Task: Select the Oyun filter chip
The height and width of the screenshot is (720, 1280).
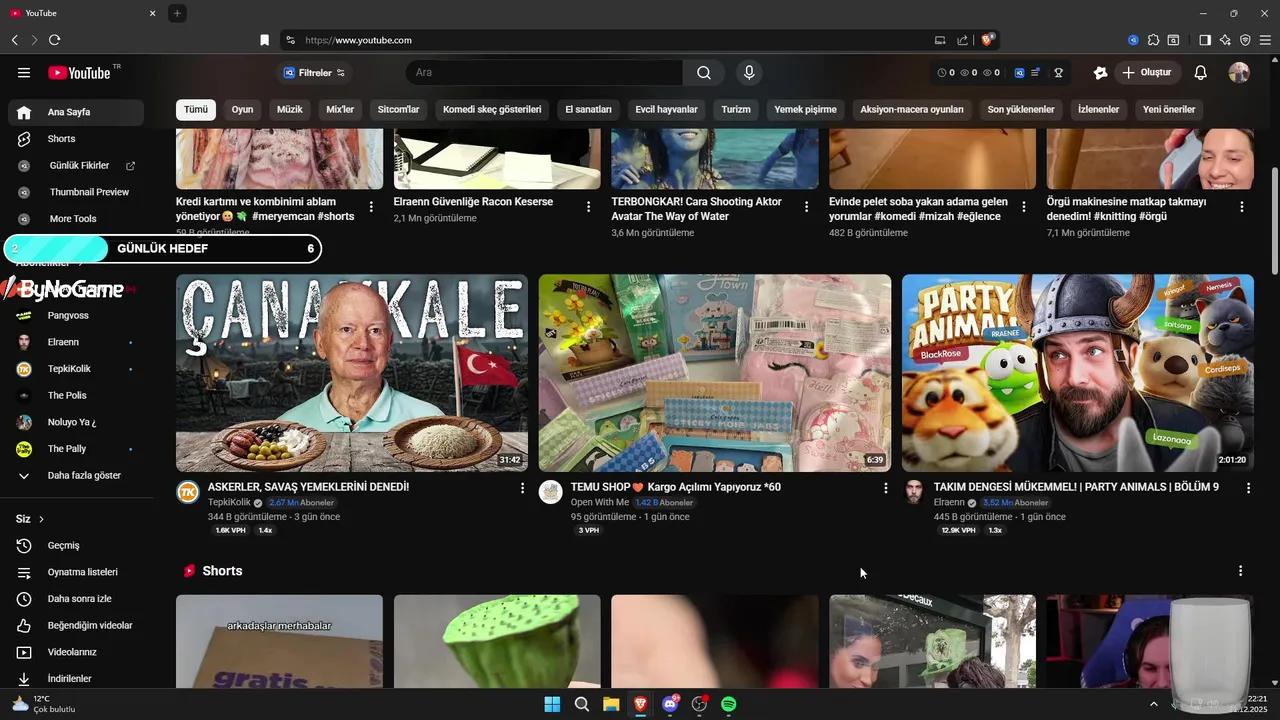Action: click(242, 110)
